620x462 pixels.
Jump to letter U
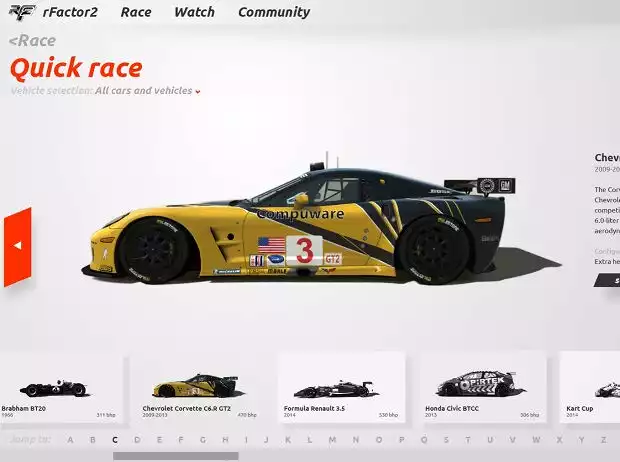(490, 440)
